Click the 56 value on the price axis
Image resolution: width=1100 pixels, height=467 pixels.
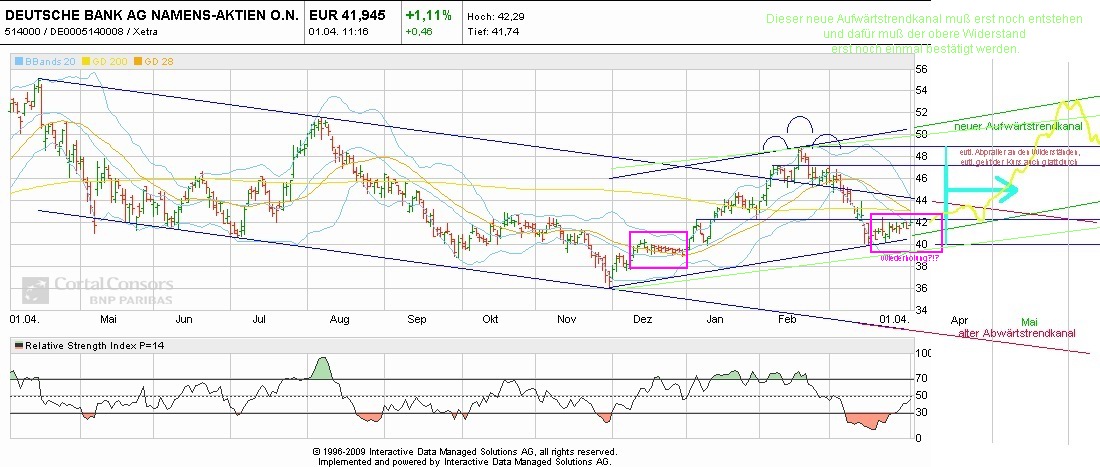click(x=921, y=69)
